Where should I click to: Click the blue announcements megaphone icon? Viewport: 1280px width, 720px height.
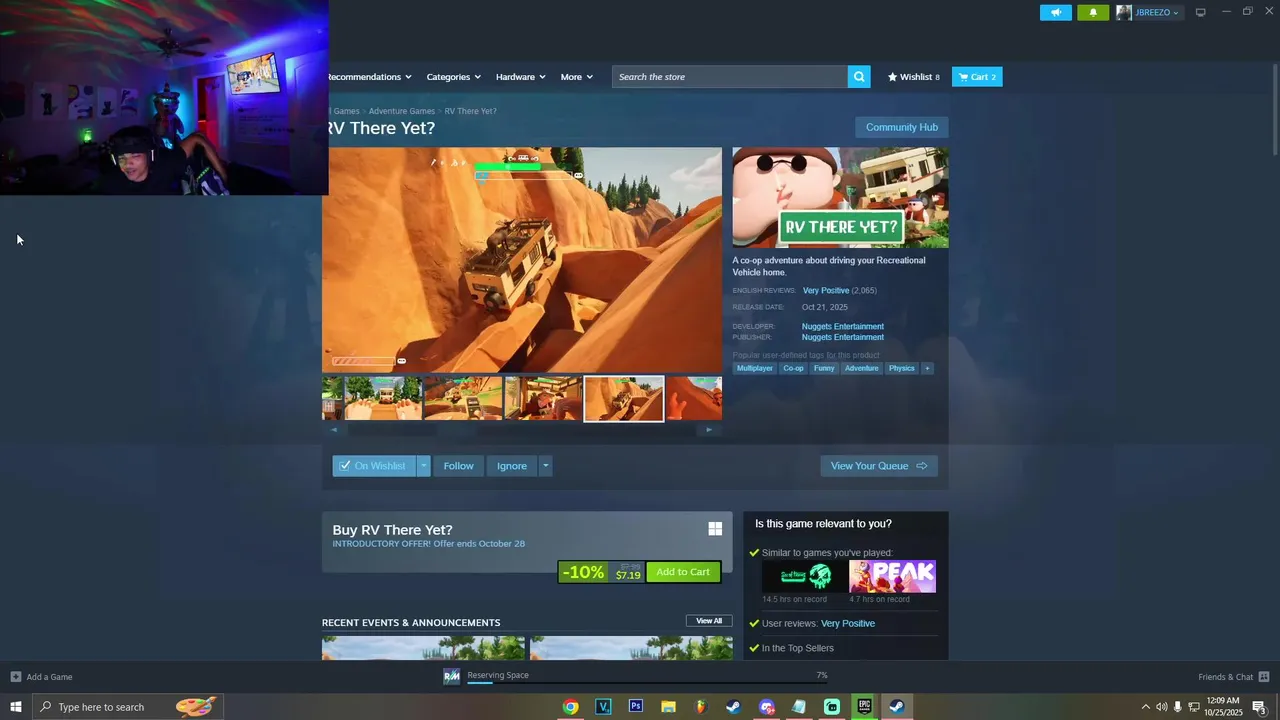click(1056, 13)
